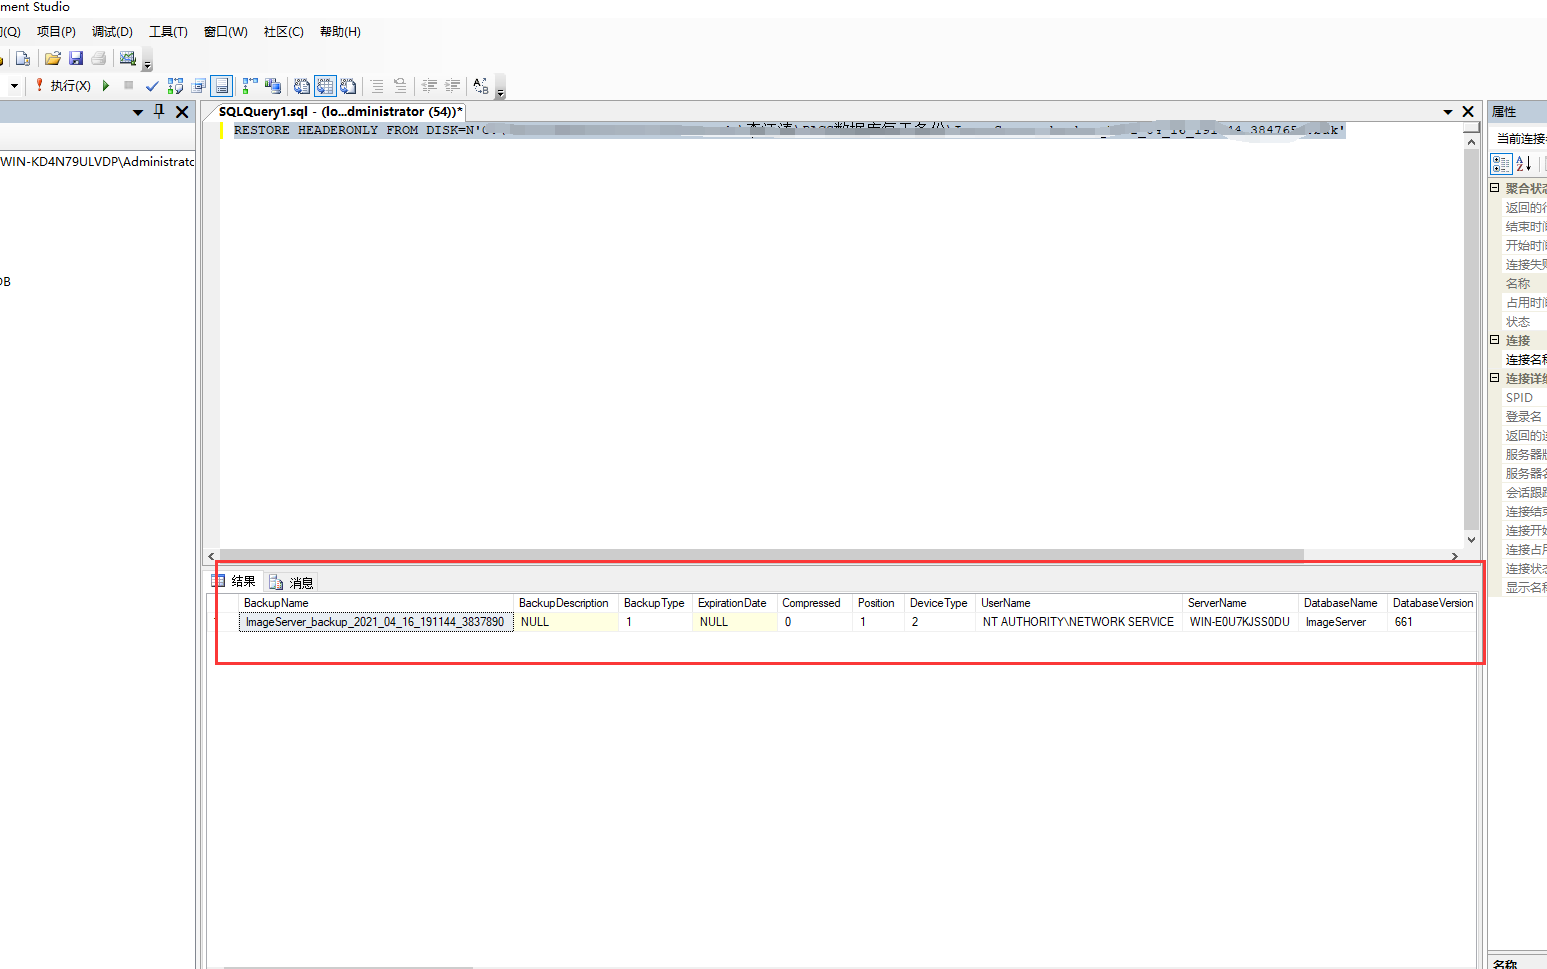
Task: Select the Results to Text icon
Action: (x=301, y=86)
